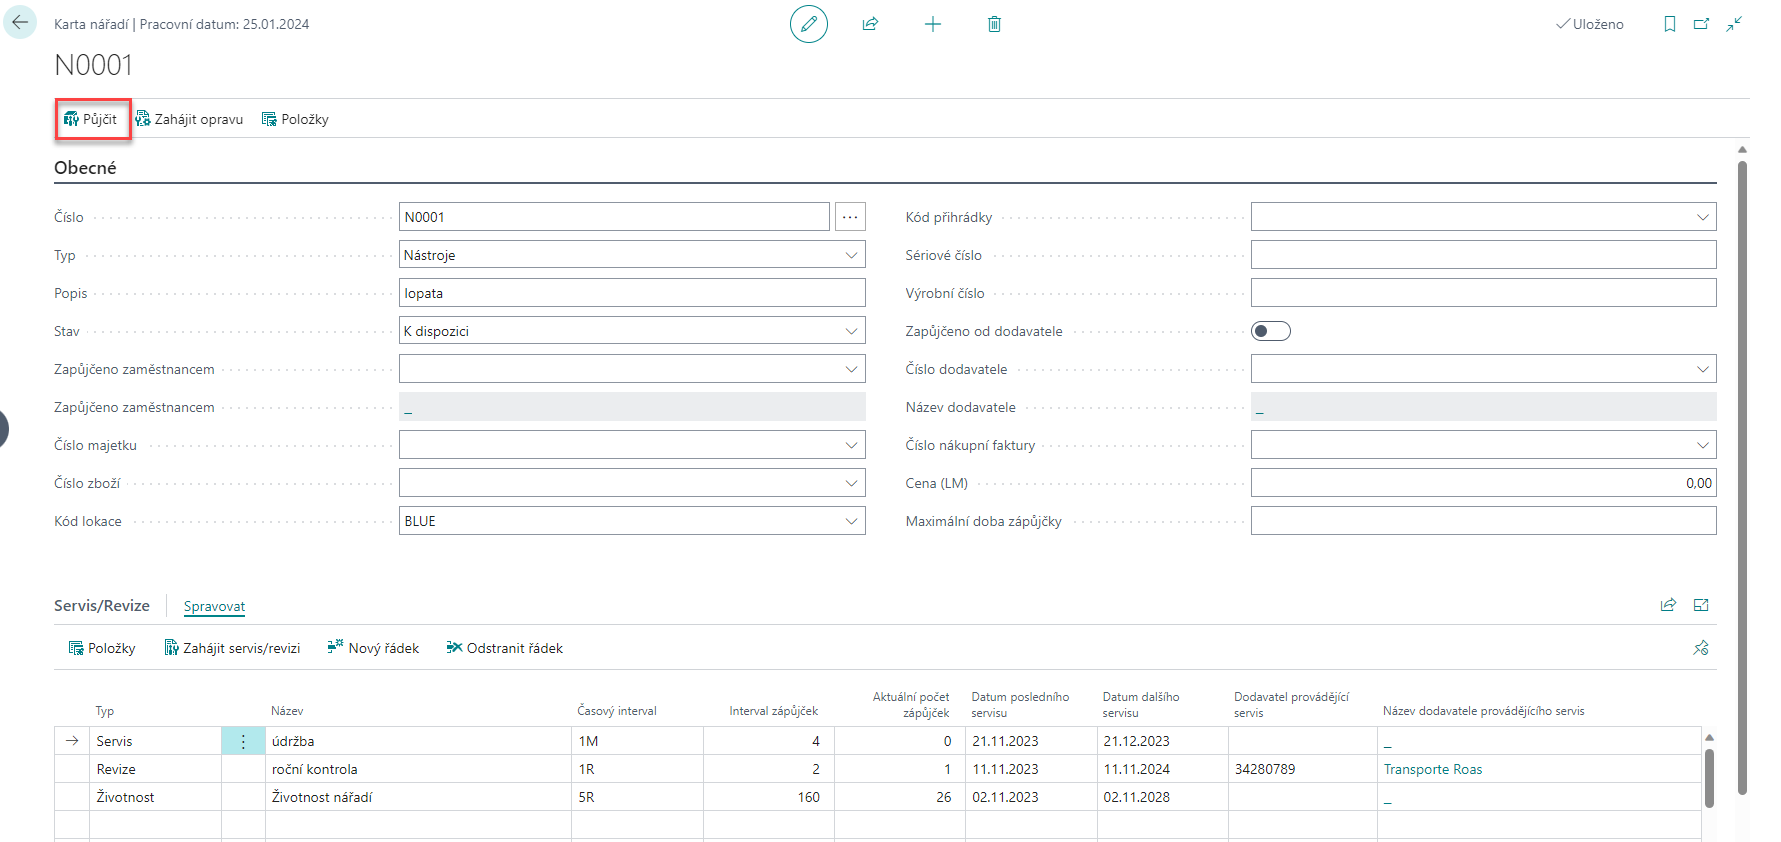Click the pin icon in Servis/Revize toolbar
The image size is (1781, 842).
(1700, 648)
